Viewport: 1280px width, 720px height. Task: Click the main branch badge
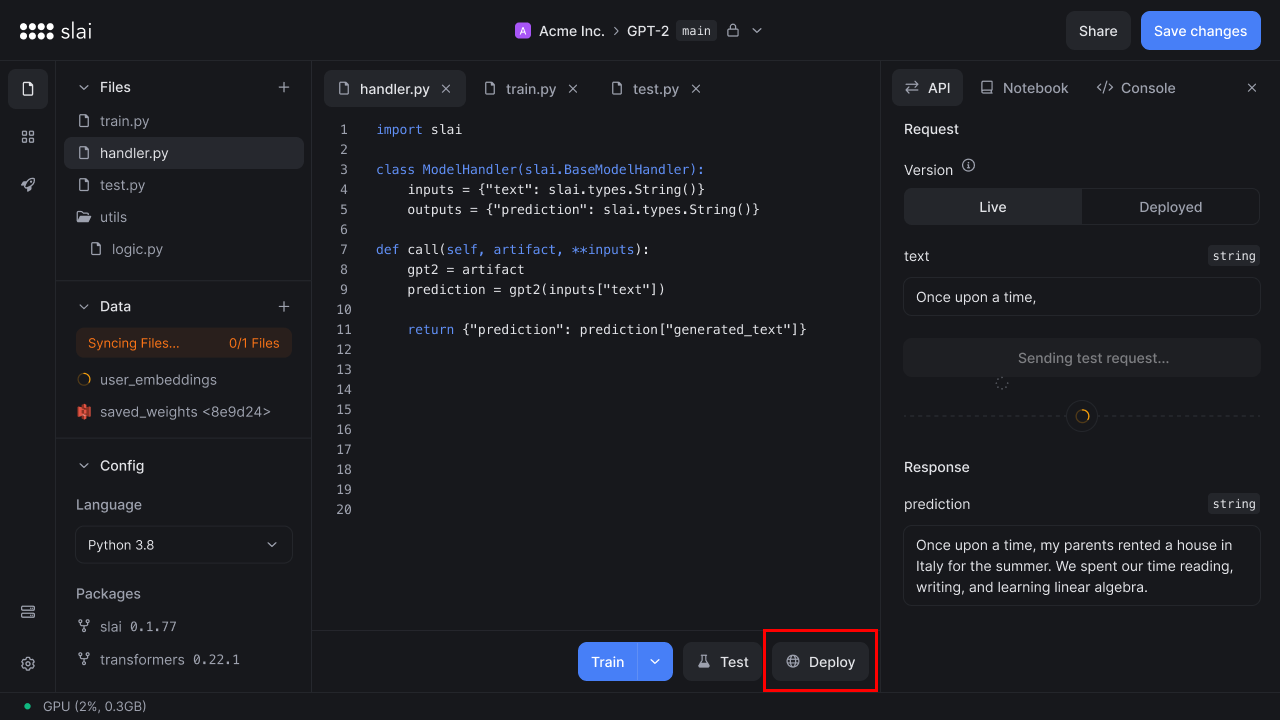696,31
